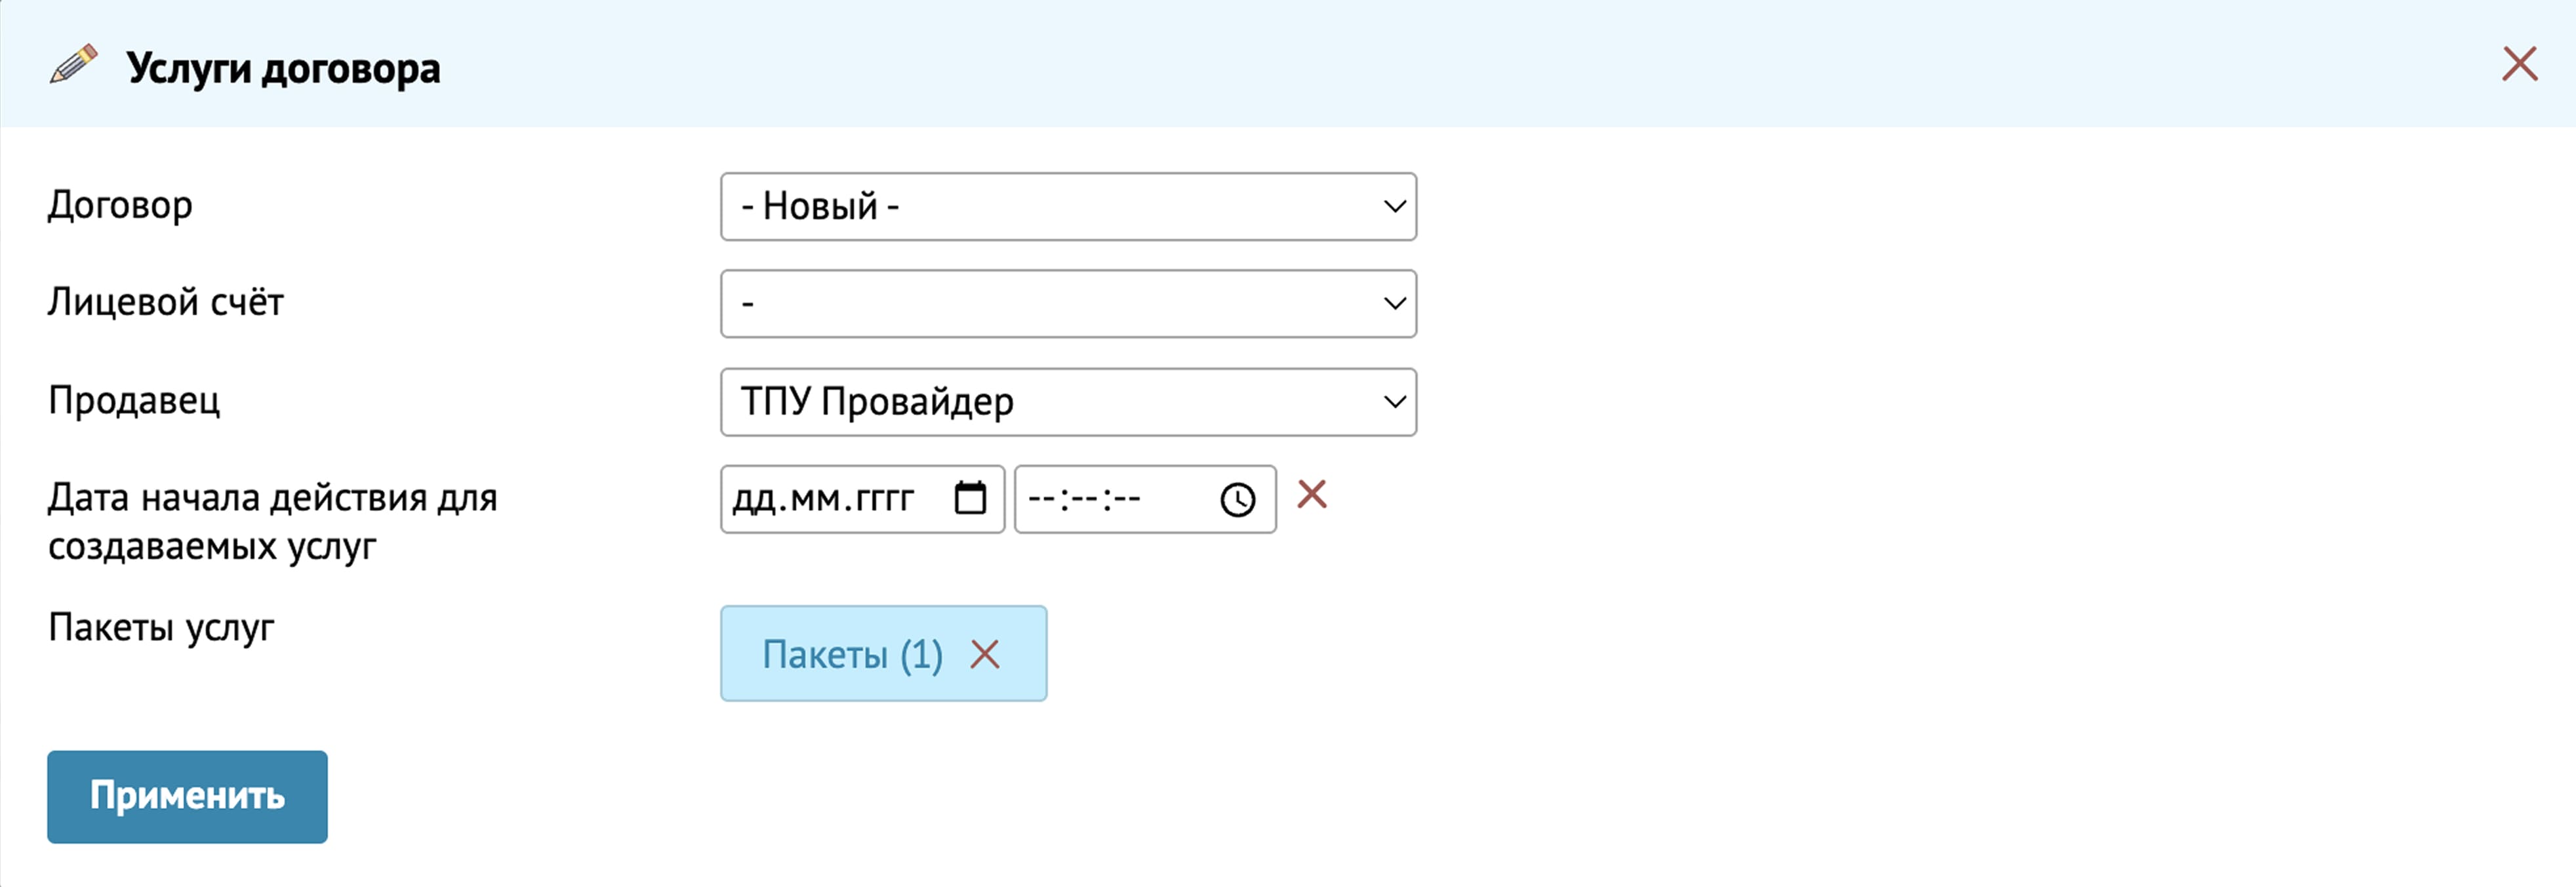
Task: Click the Лицевой счёт field label
Action: click(165, 302)
